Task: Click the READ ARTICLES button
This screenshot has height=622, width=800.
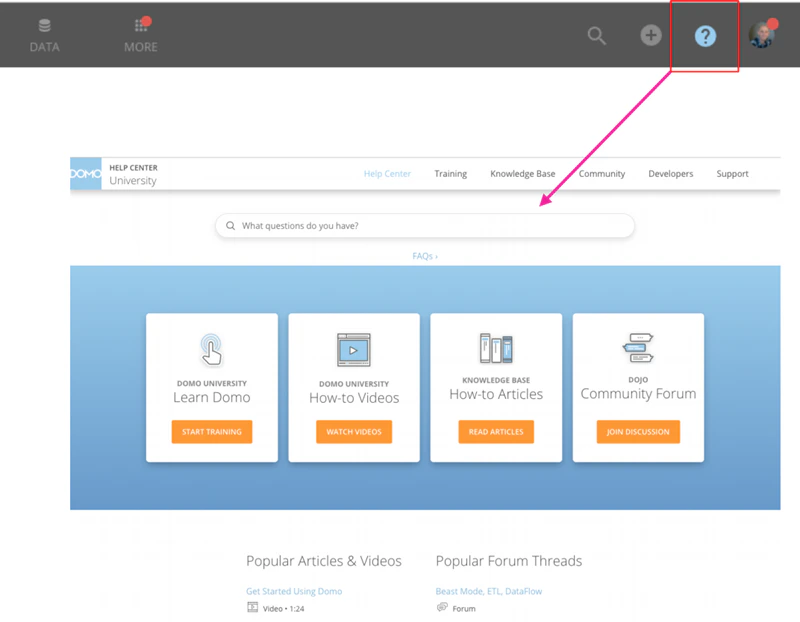Action: coord(496,432)
